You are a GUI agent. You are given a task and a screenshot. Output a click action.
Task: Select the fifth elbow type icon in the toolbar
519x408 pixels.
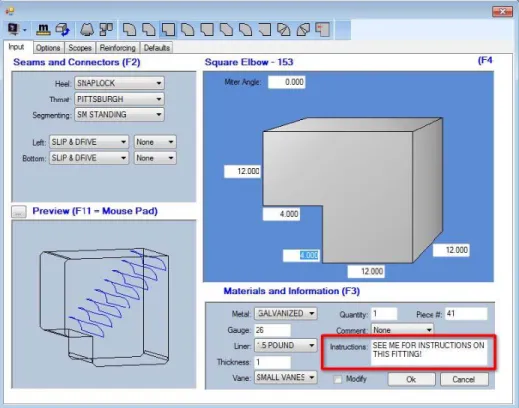207,29
